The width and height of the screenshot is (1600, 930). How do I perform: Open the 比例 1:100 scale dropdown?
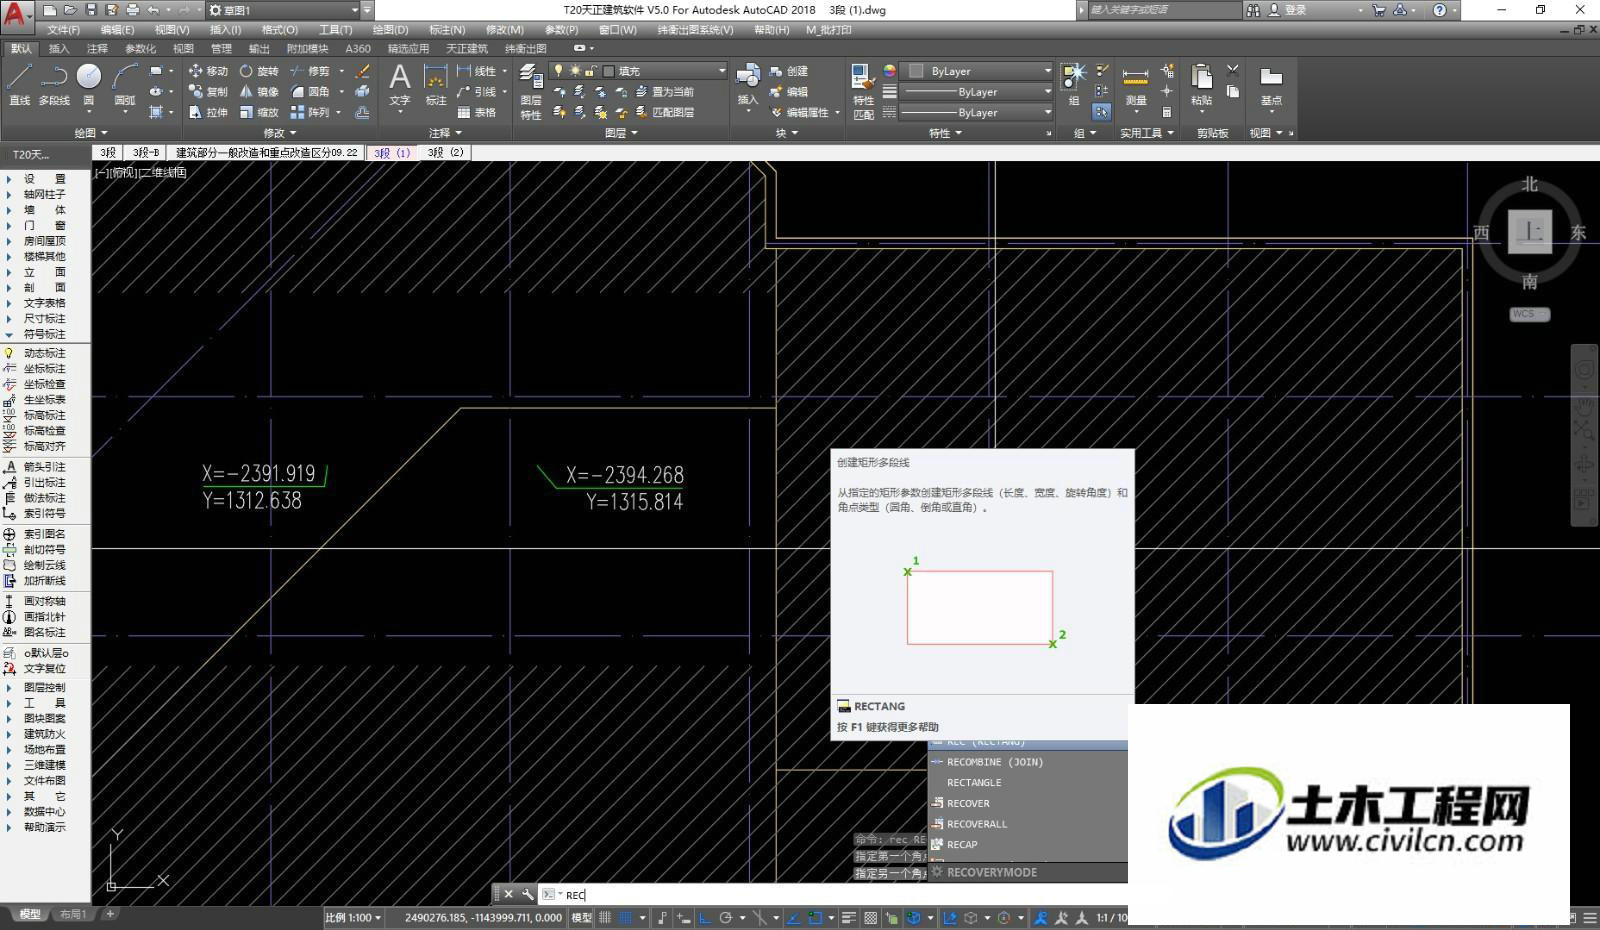coord(353,917)
